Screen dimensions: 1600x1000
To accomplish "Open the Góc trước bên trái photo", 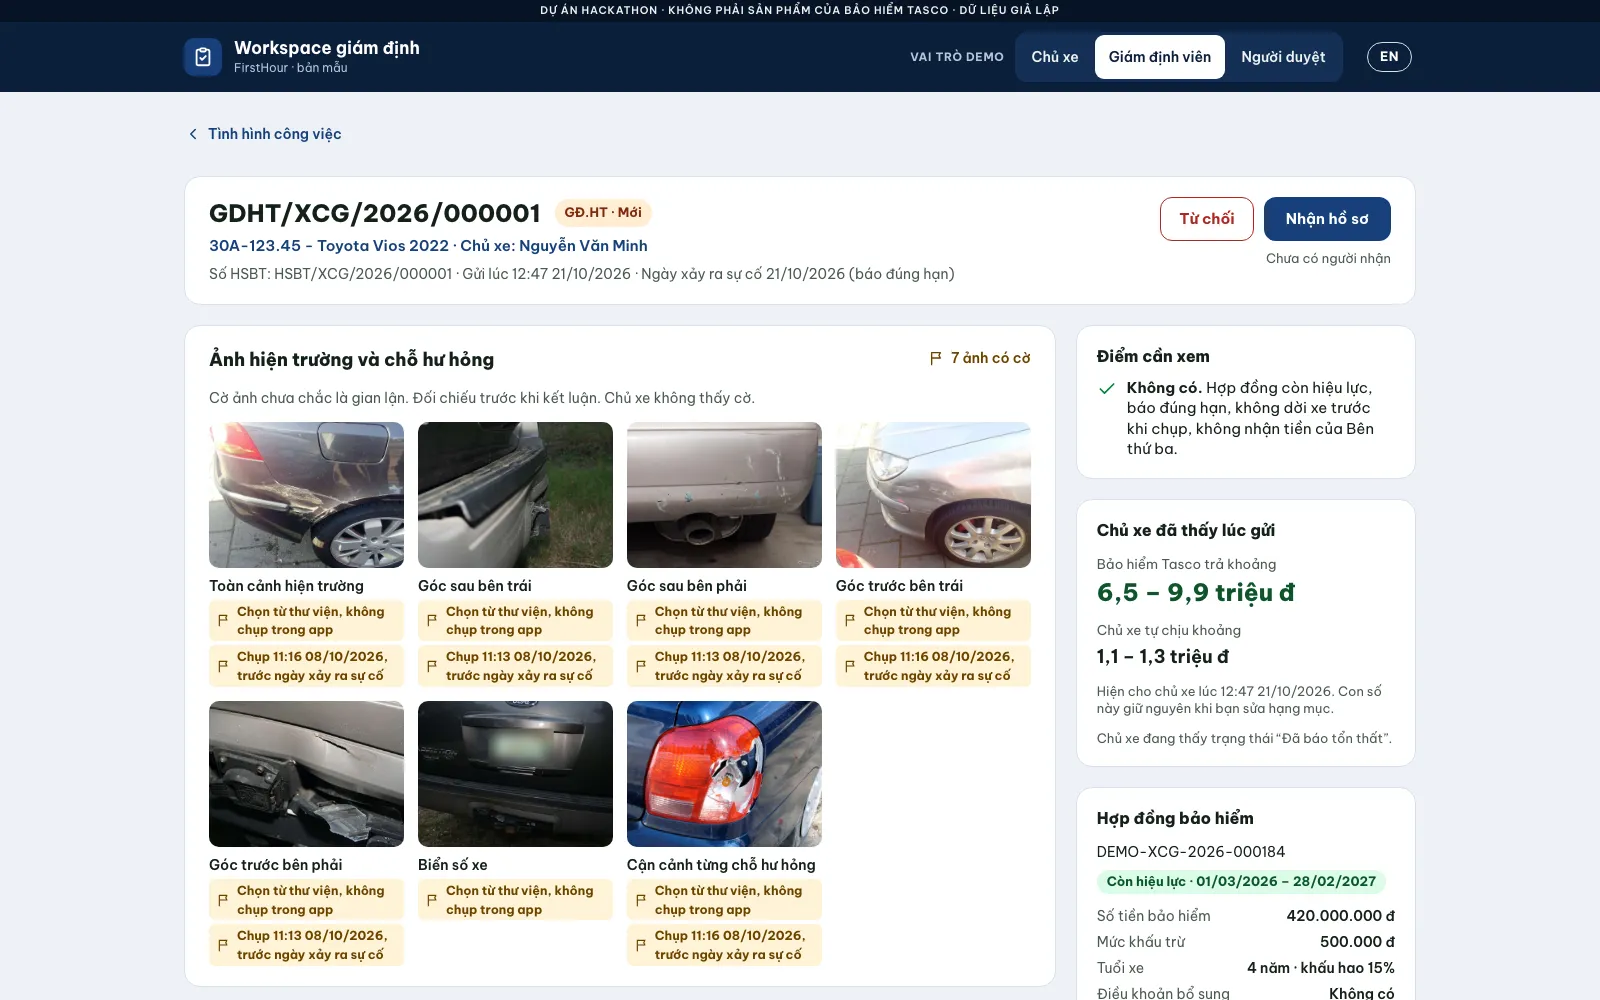I will click(x=933, y=495).
